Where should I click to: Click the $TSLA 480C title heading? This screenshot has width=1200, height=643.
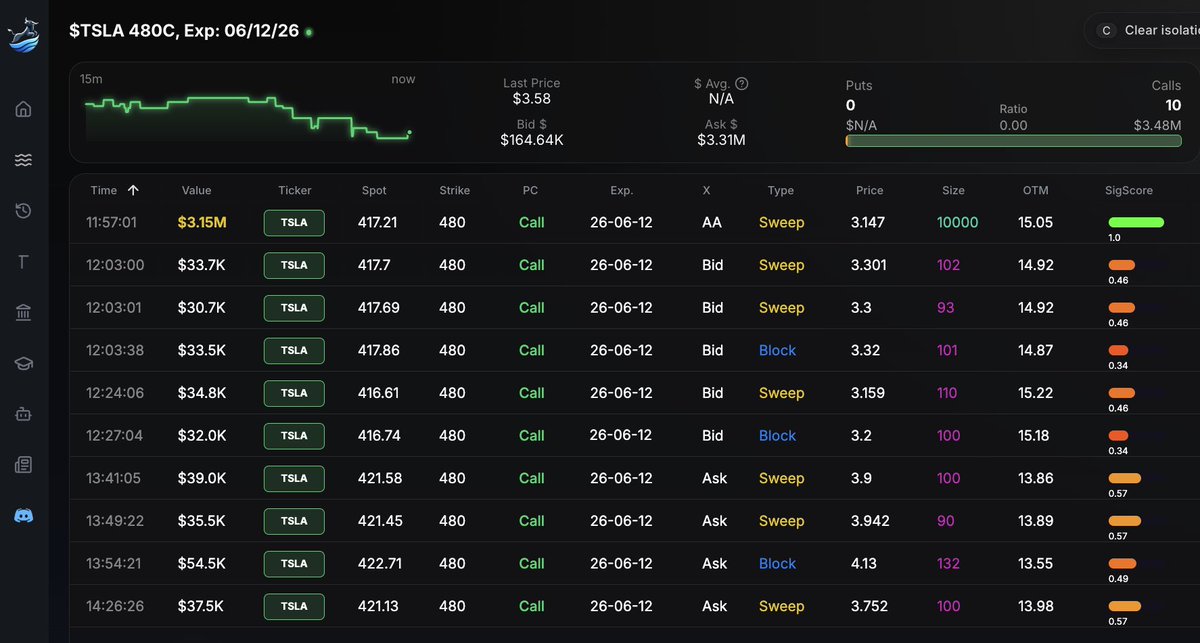point(184,32)
